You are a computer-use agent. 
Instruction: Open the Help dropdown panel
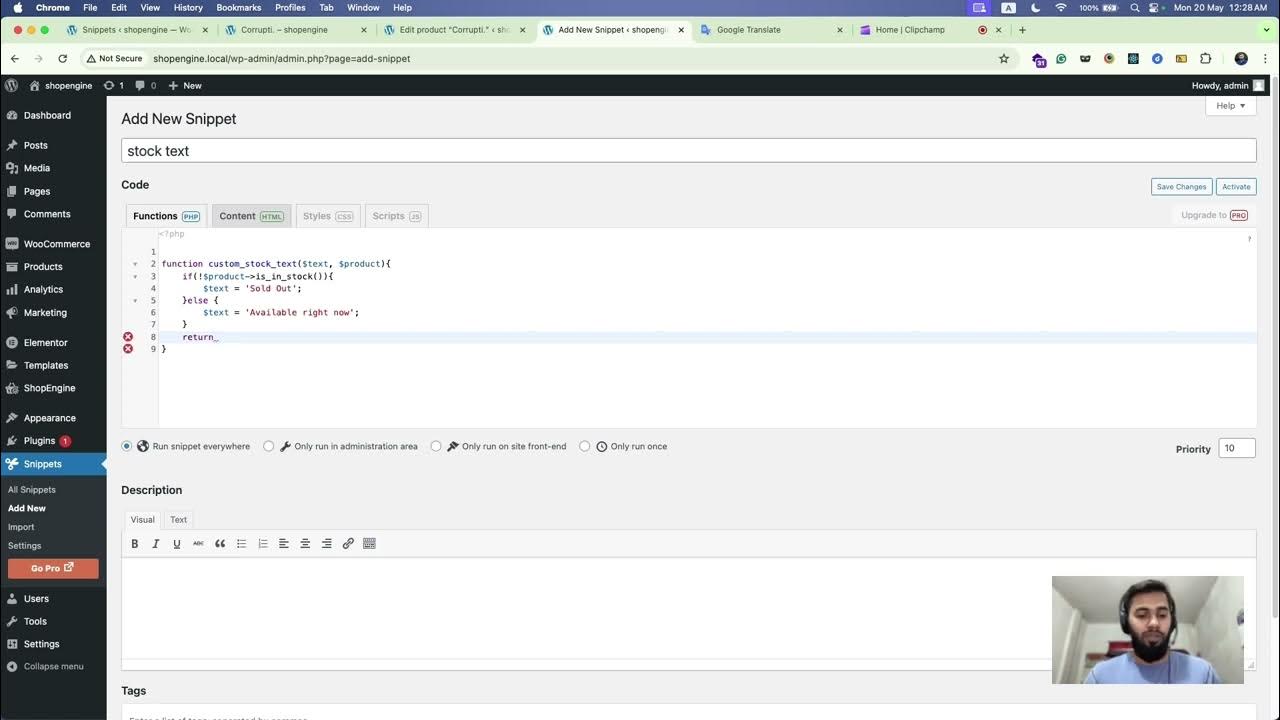click(1228, 106)
